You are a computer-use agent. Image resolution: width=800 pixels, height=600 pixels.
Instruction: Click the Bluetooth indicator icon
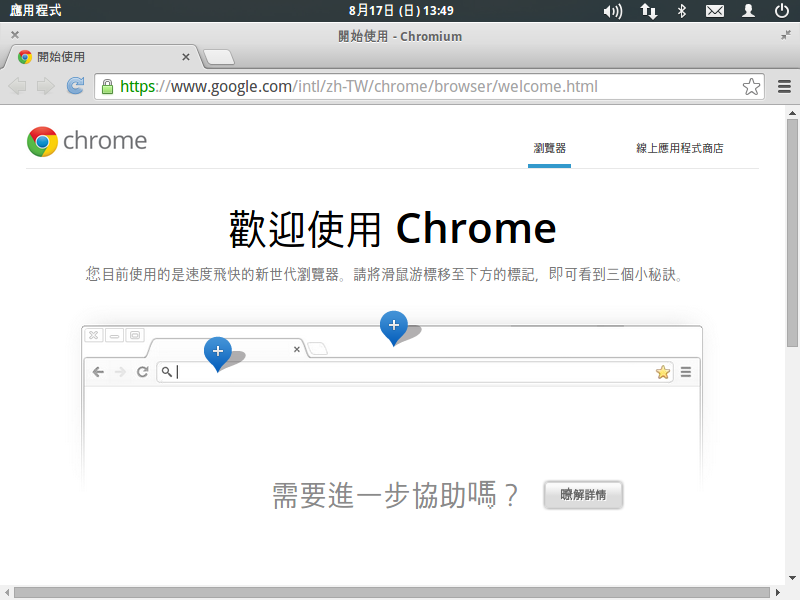[682, 11]
